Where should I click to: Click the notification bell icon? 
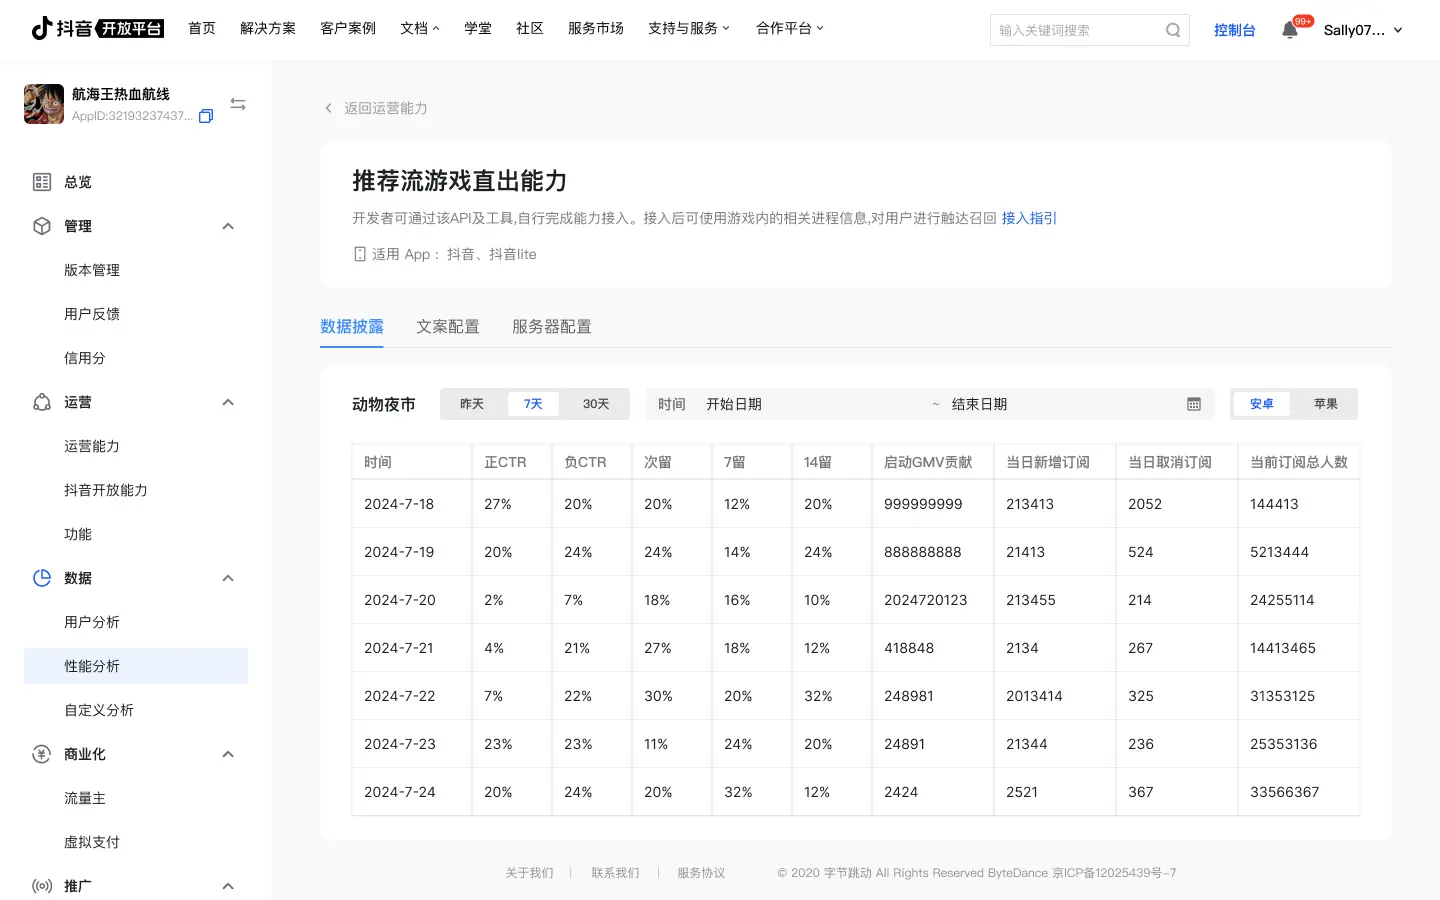1290,30
